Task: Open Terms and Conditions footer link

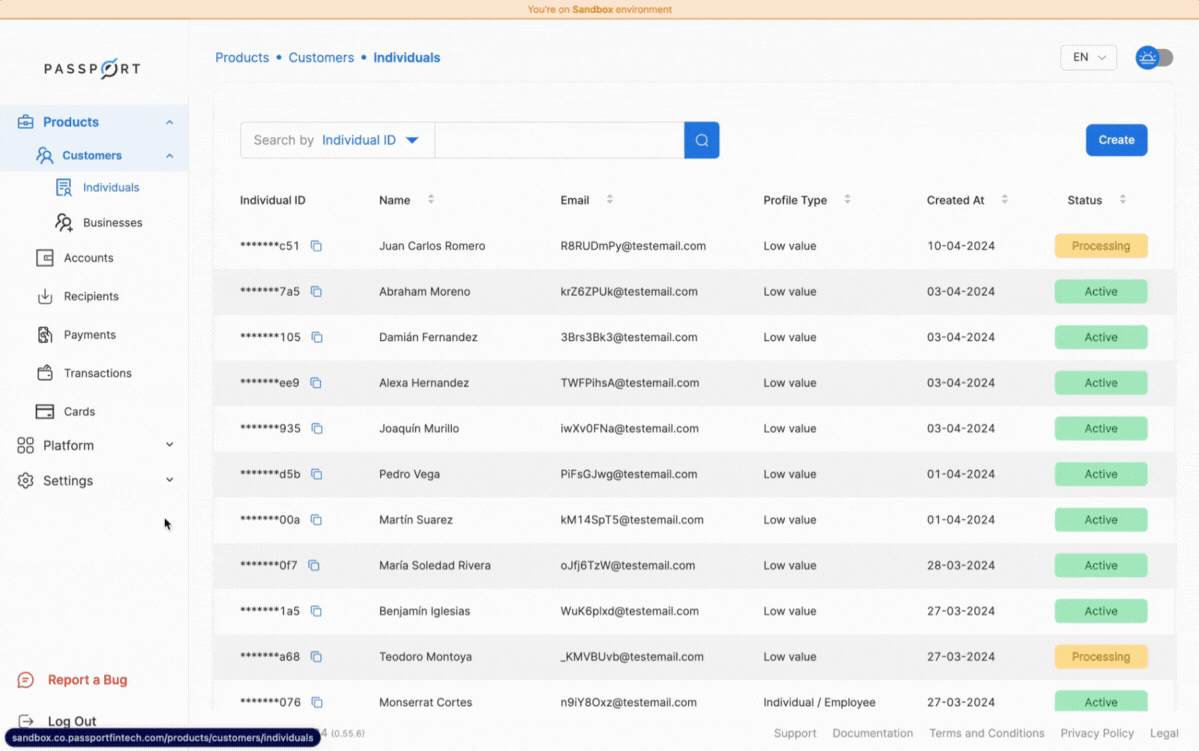Action: [986, 733]
